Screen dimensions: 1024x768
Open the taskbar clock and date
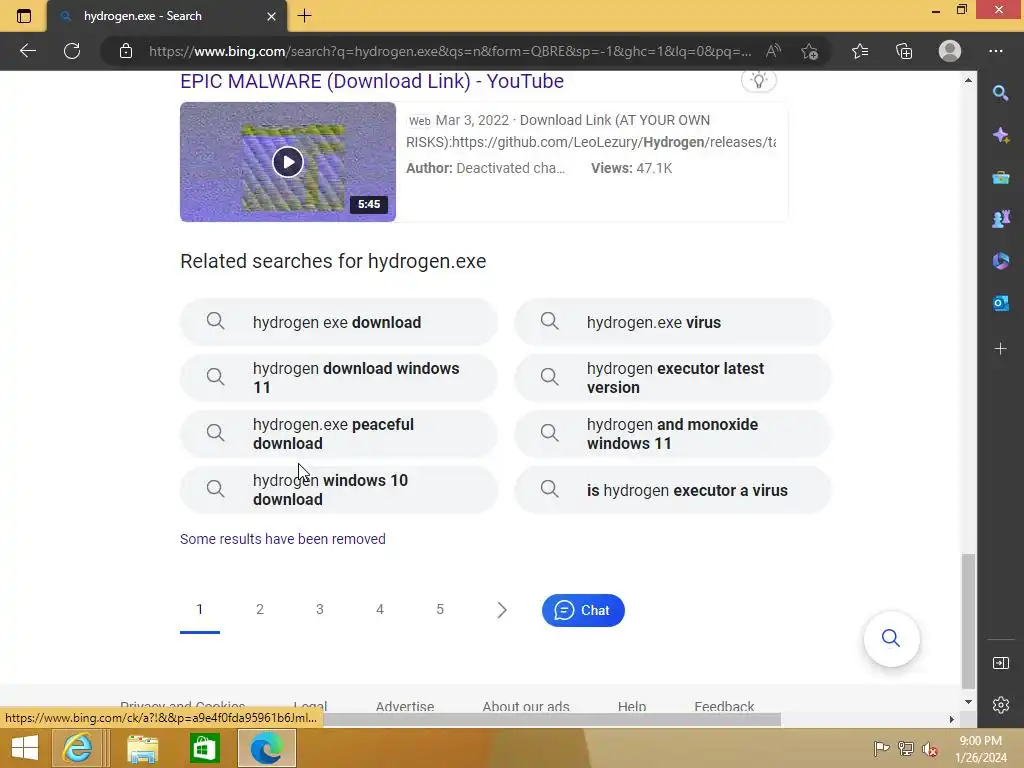[980, 749]
